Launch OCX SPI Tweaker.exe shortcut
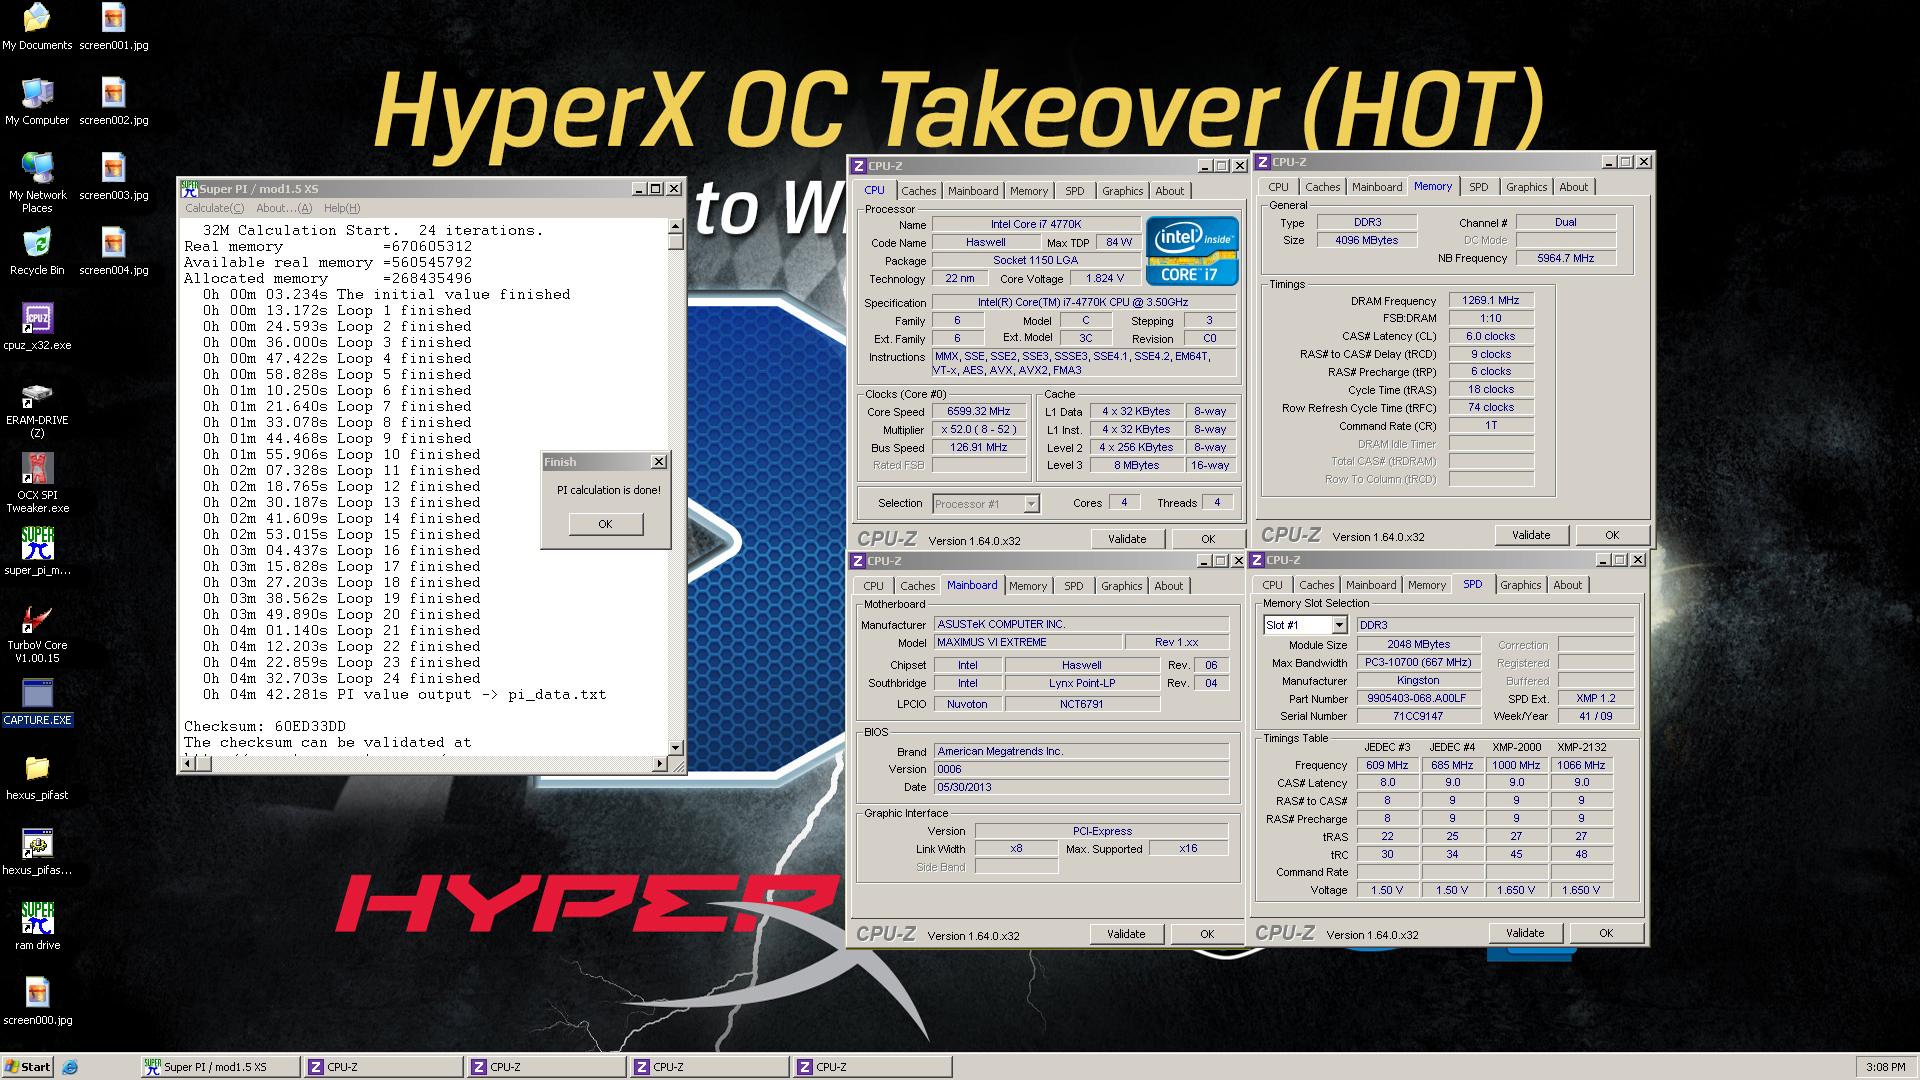1920x1080 pixels. click(37, 483)
